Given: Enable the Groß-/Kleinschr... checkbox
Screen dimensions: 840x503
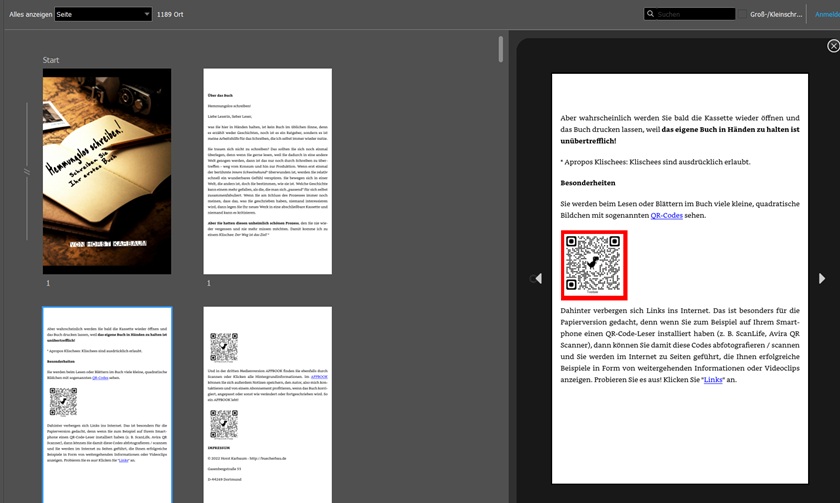Looking at the screenshot, I should tap(742, 14).
